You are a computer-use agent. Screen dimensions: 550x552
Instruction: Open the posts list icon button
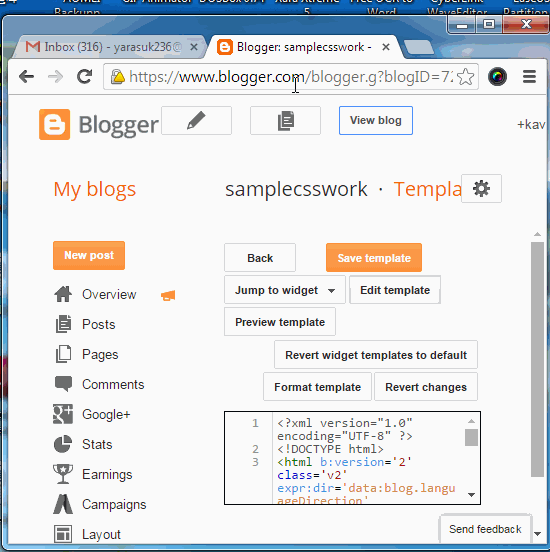(285, 120)
